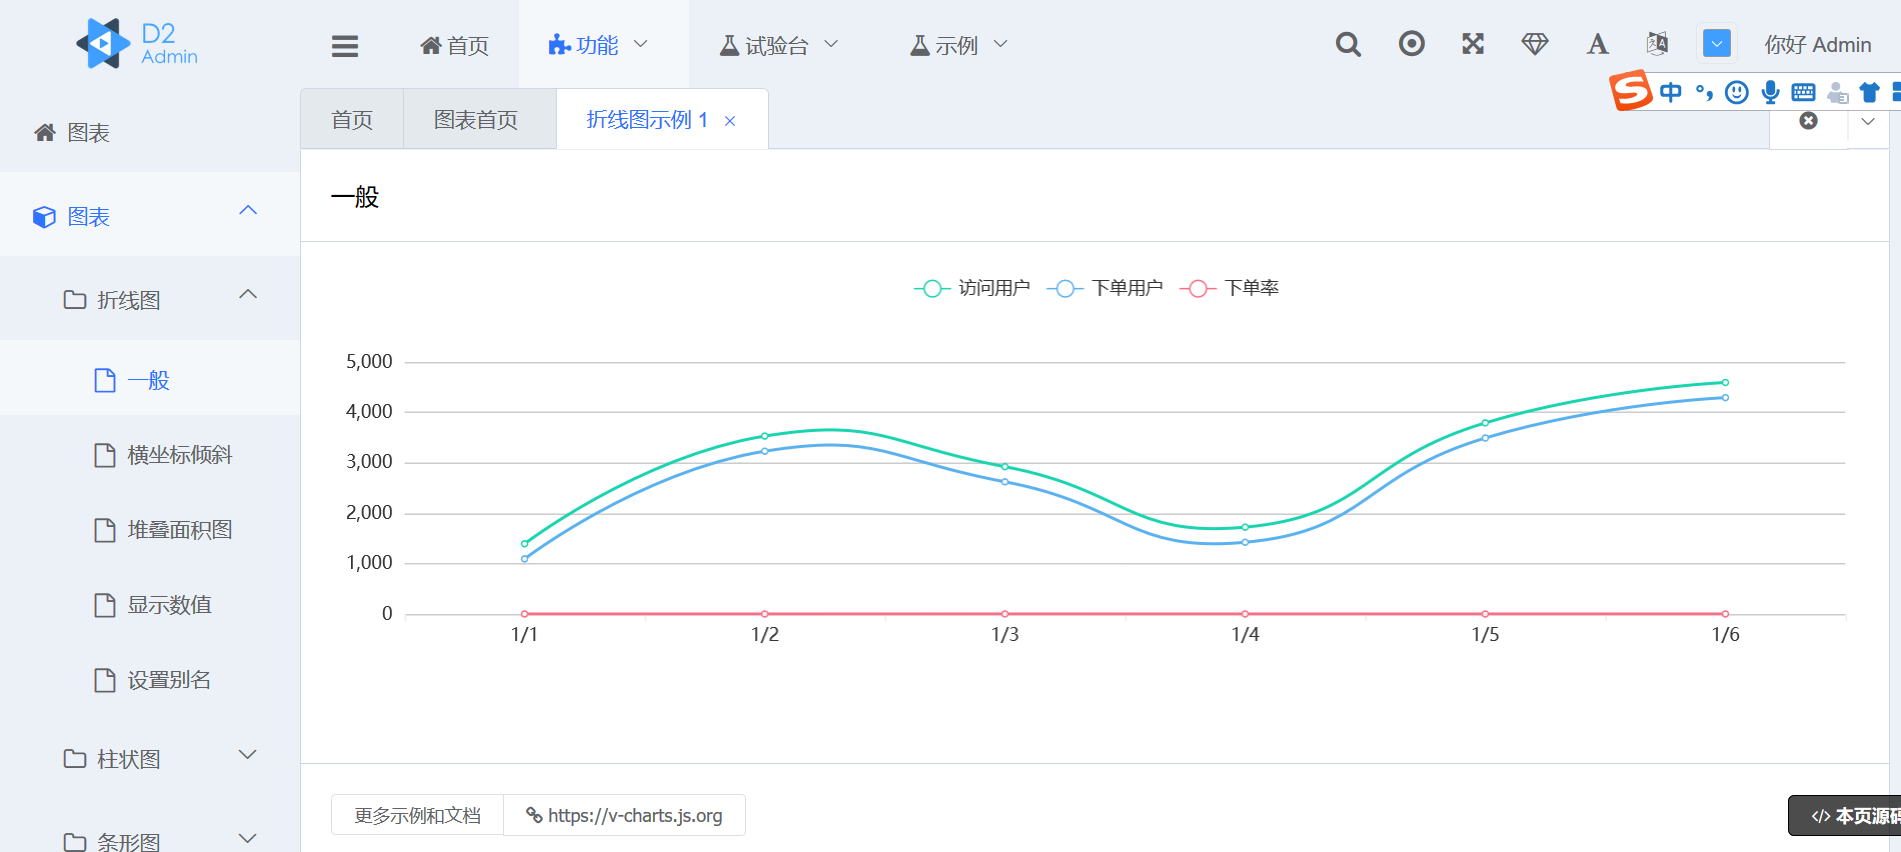Open the 示例 header menu

958,45
